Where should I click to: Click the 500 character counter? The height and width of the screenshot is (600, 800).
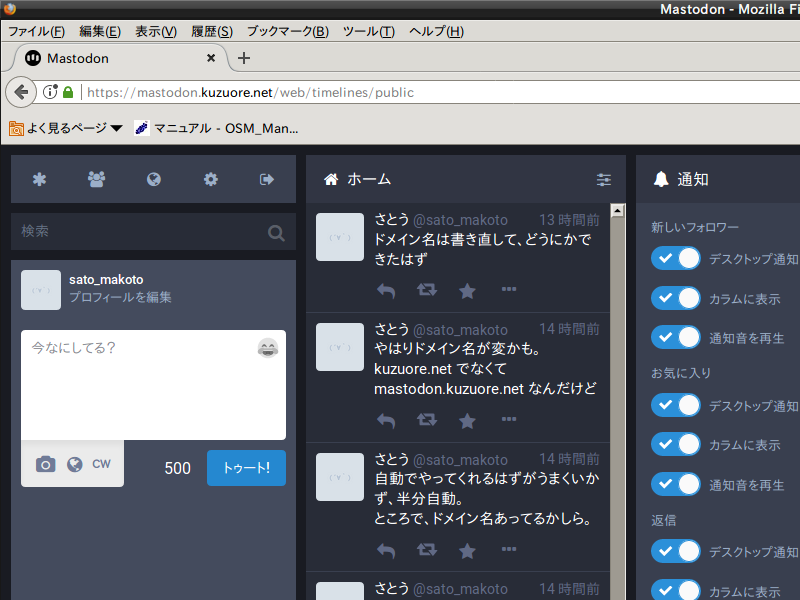(178, 468)
